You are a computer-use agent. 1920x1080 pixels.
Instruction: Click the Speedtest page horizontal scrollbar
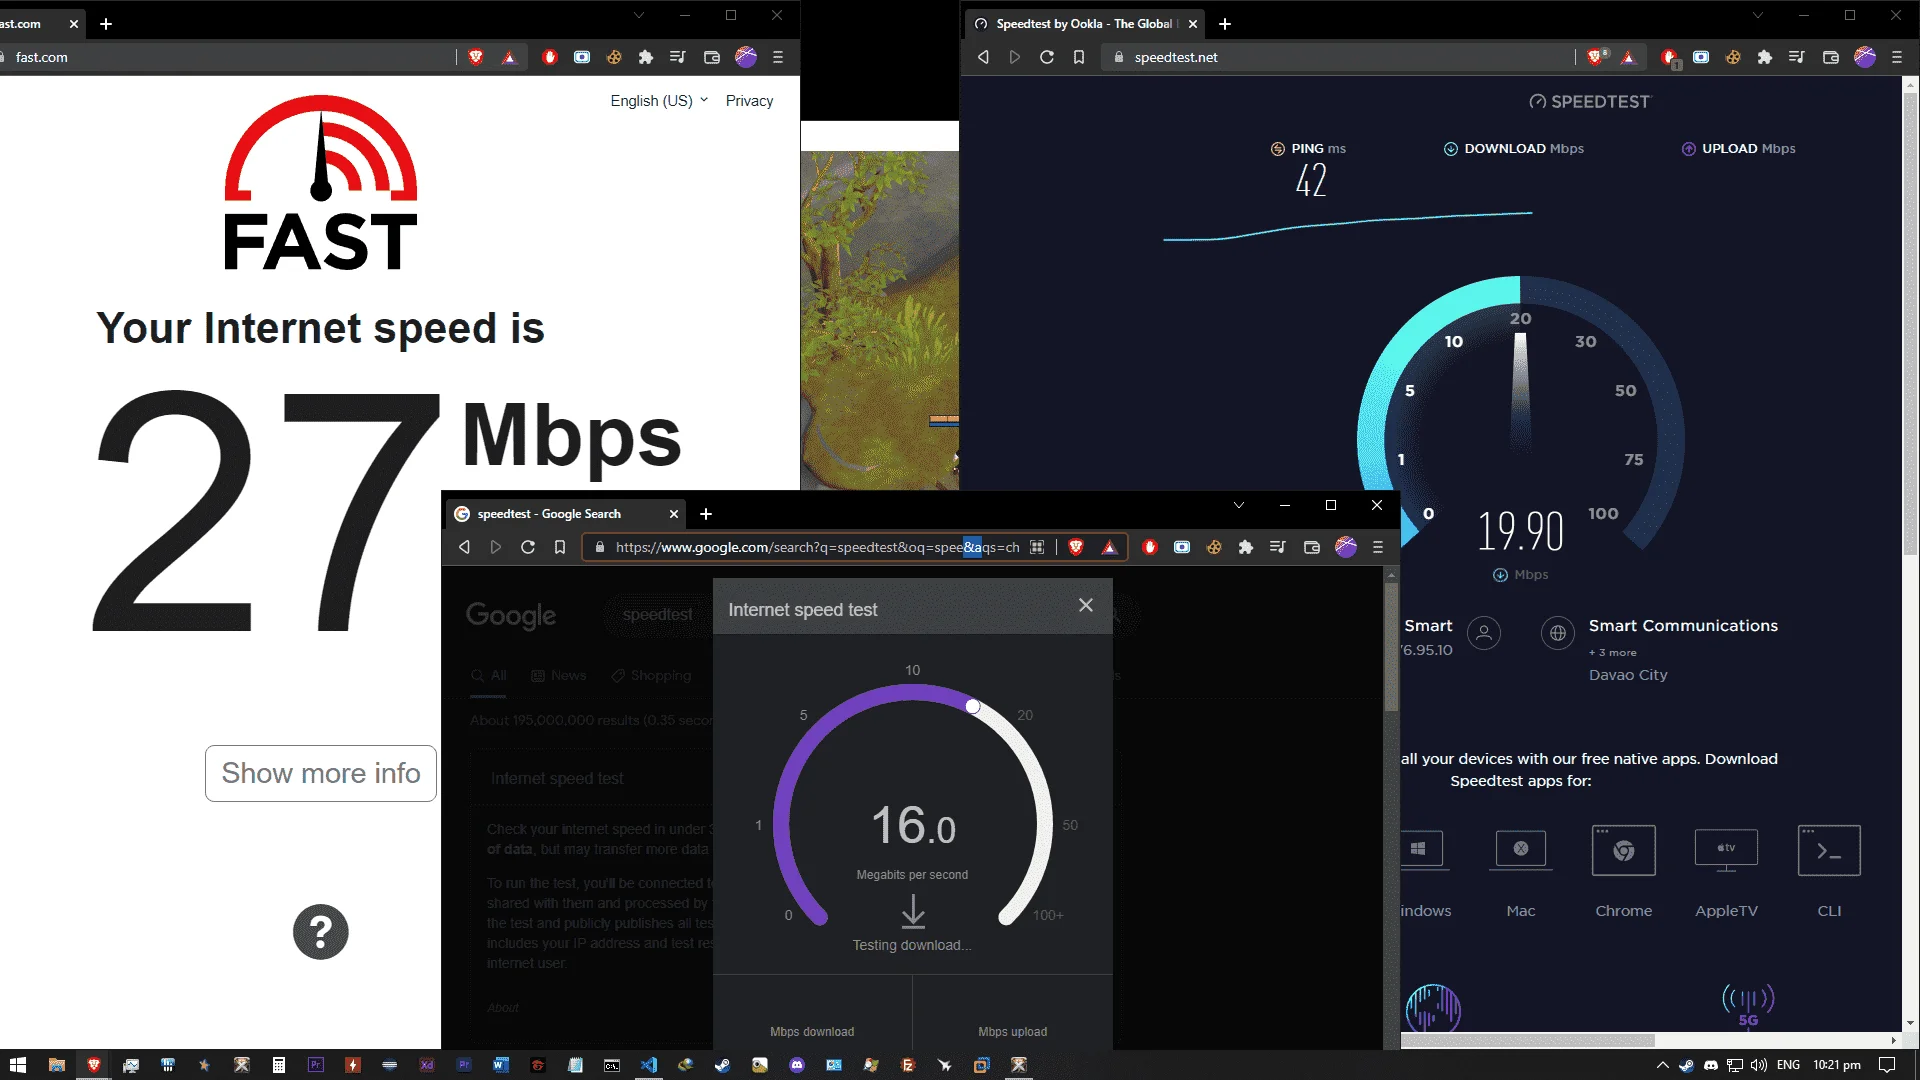[1528, 1041]
